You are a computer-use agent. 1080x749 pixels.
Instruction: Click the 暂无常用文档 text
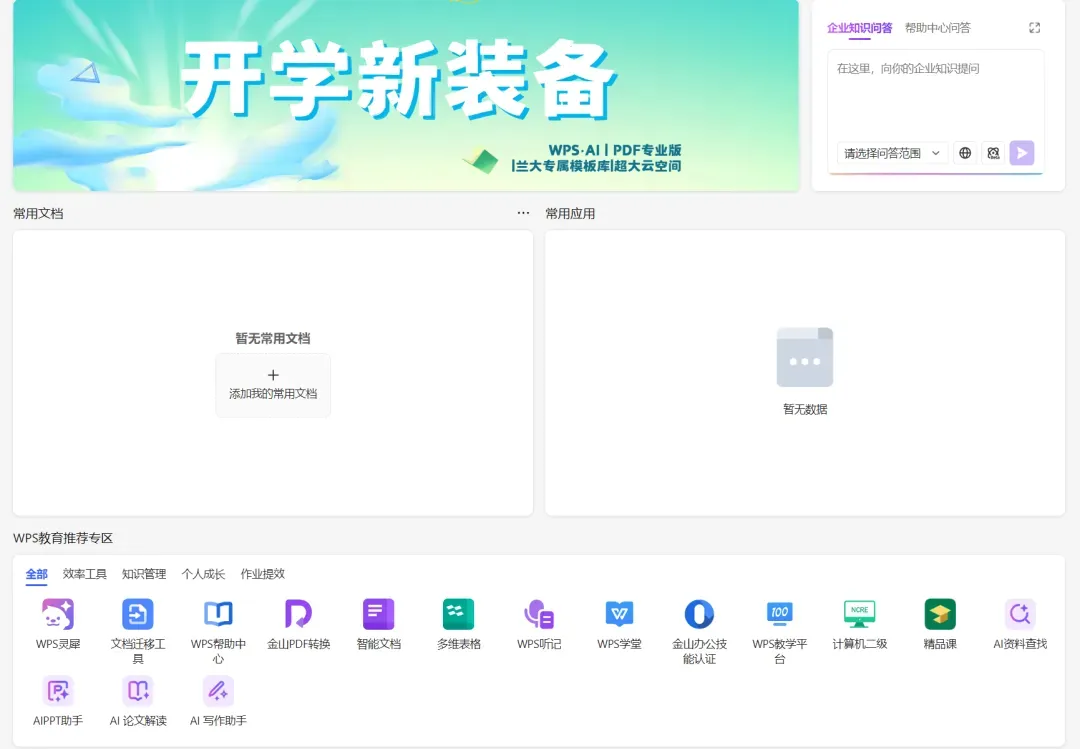coord(273,338)
